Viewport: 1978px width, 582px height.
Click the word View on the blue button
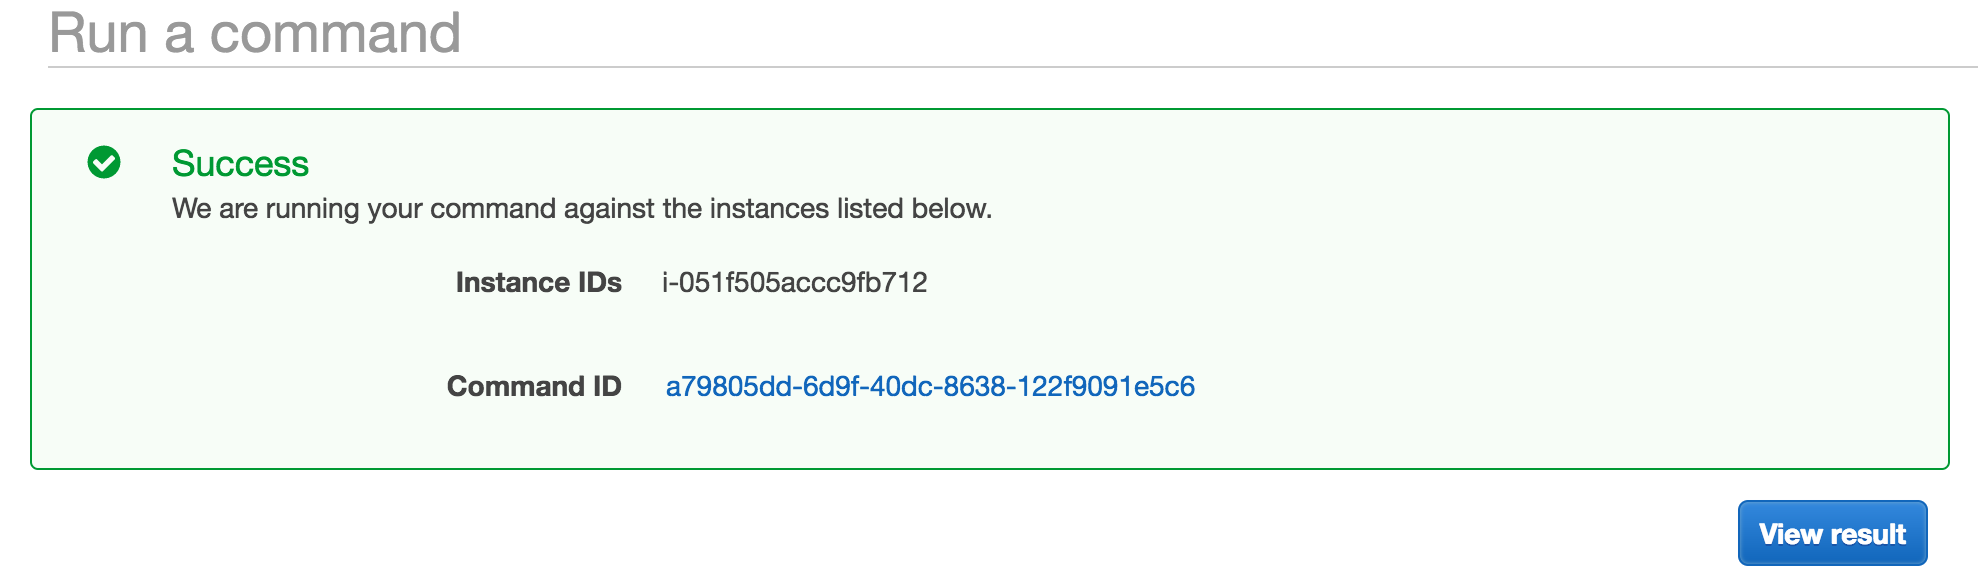click(x=1790, y=535)
